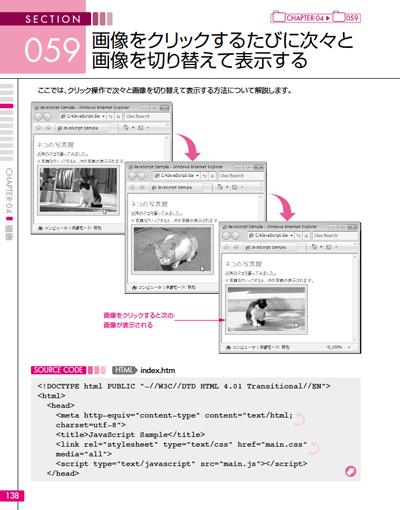This screenshot has width=400, height=510.
Task: Click the Live Search field in the first IE window
Action: click(x=147, y=116)
